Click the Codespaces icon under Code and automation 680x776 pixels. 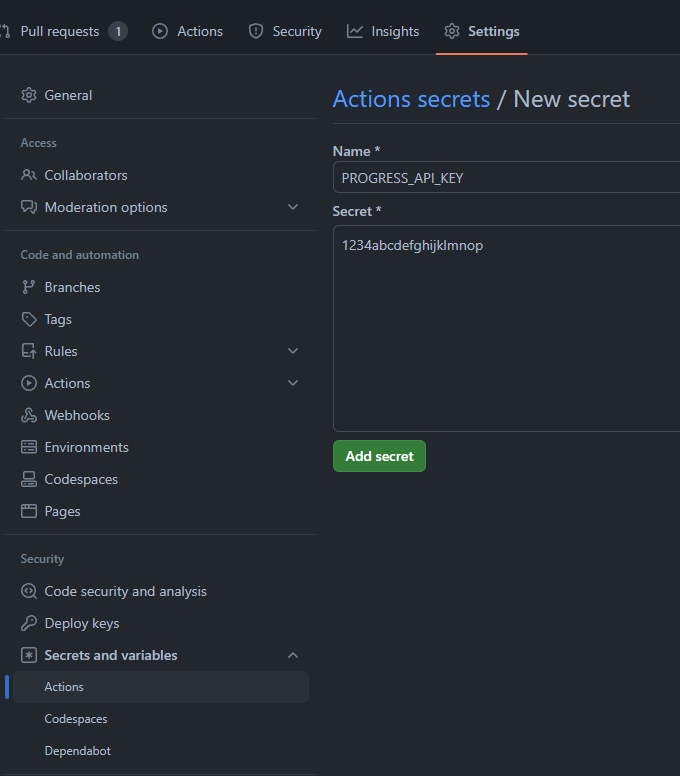click(x=29, y=479)
